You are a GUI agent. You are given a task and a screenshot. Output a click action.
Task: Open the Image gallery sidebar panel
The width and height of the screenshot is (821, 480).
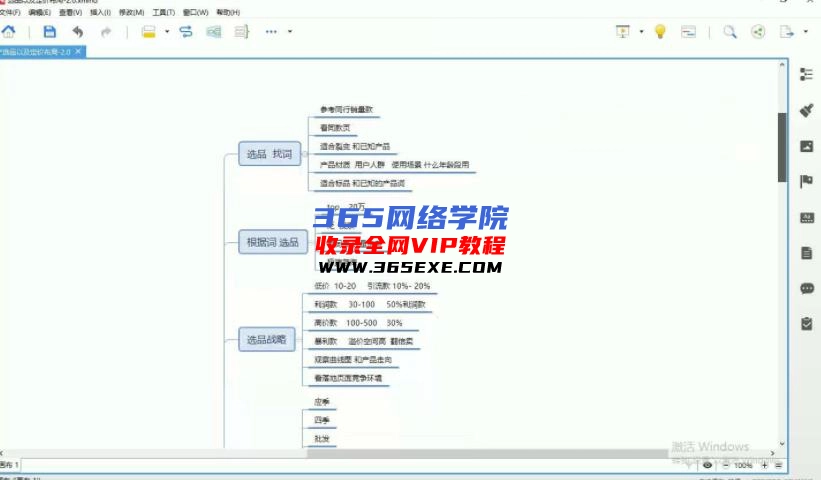pos(807,145)
